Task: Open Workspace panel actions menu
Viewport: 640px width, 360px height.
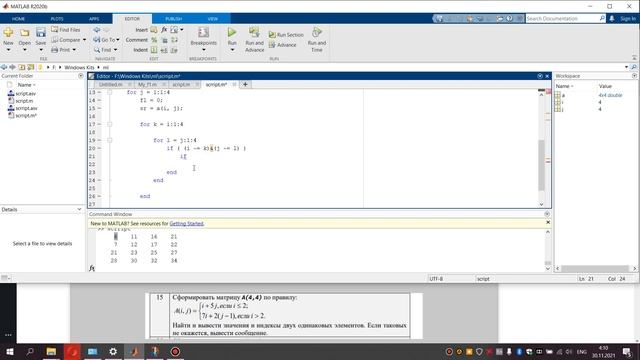Action: (x=634, y=76)
